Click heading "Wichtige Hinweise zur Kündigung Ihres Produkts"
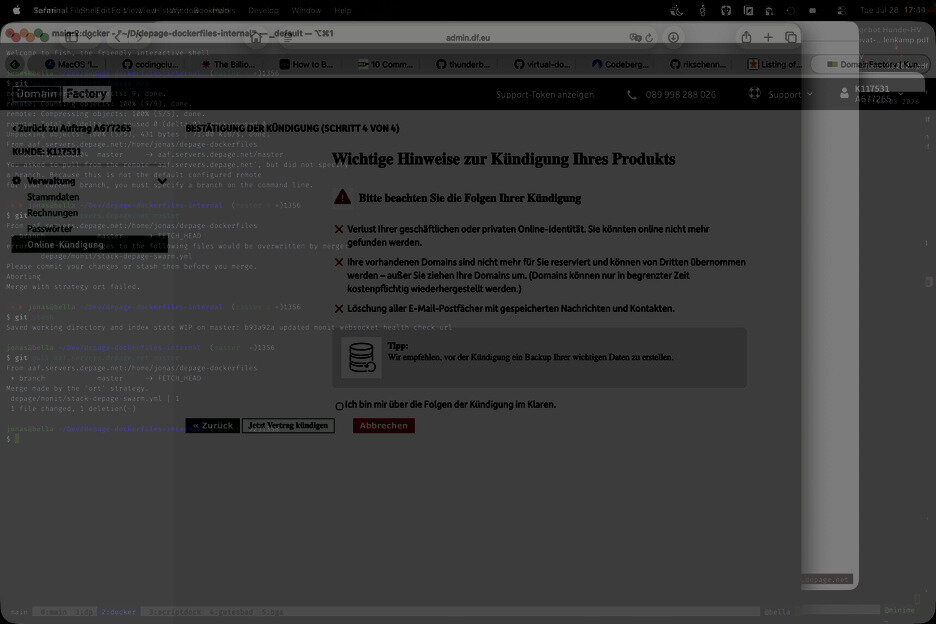Screen dimensions: 936x624 tap(503, 159)
